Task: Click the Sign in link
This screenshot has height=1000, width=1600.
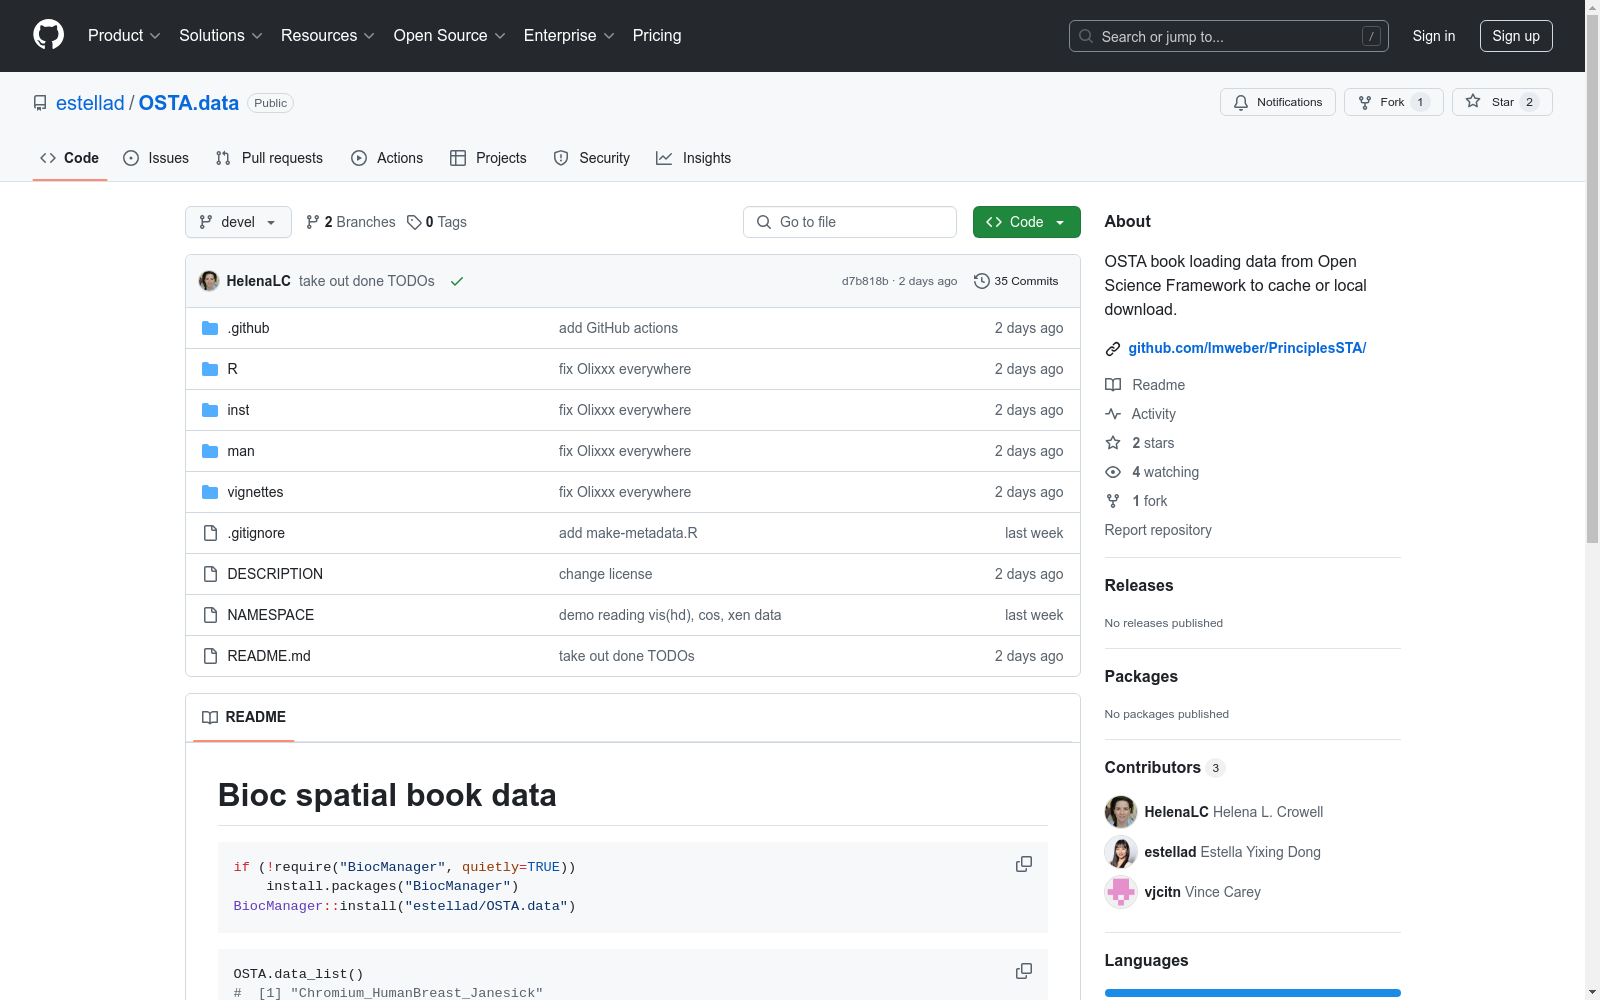Action: [x=1434, y=36]
